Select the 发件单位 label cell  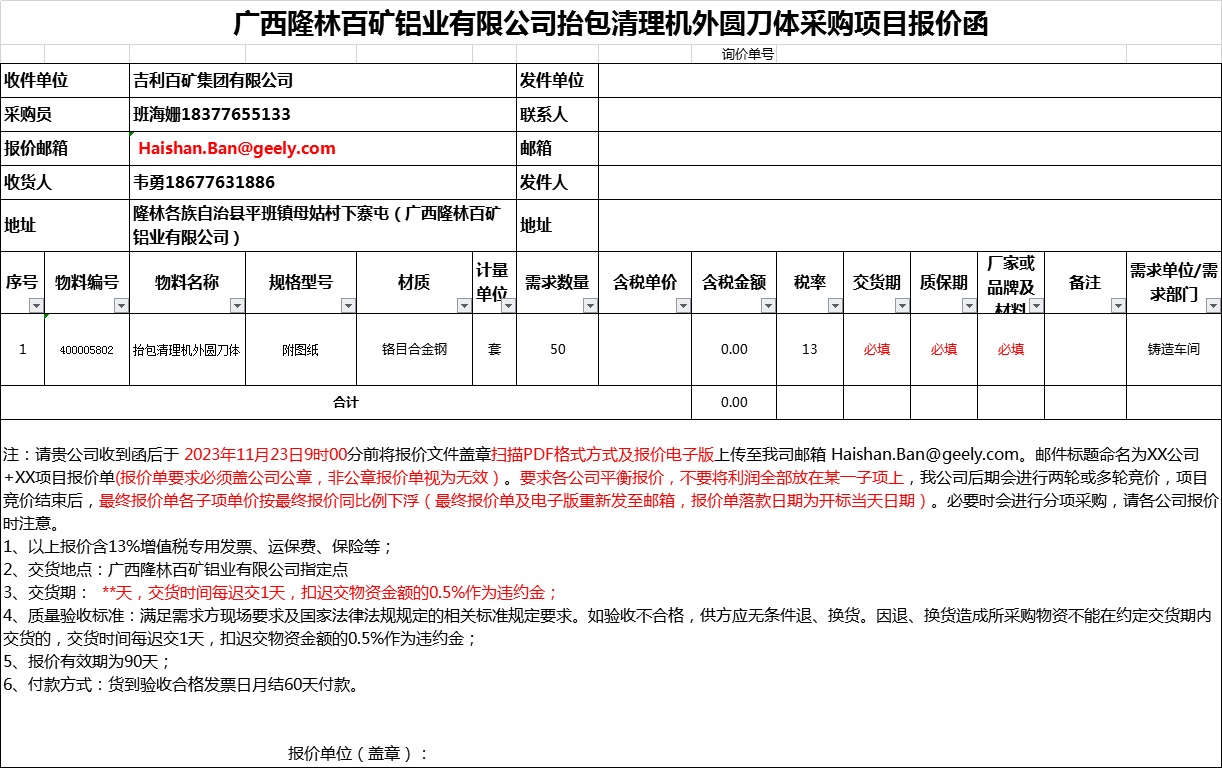[557, 80]
